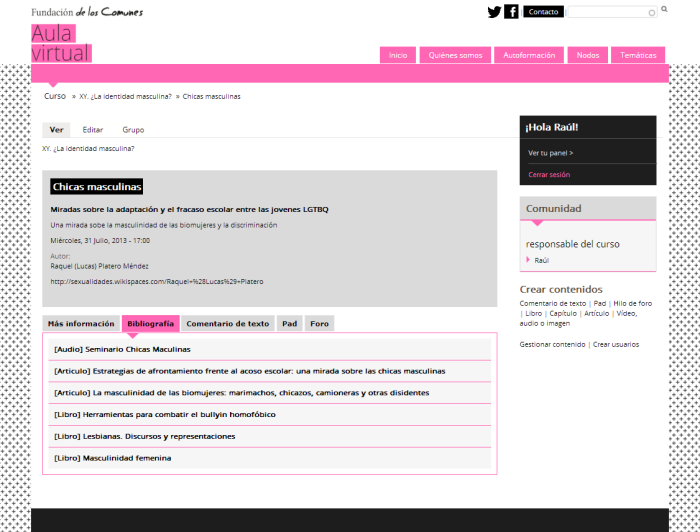Open the Foro tab

[319, 324]
